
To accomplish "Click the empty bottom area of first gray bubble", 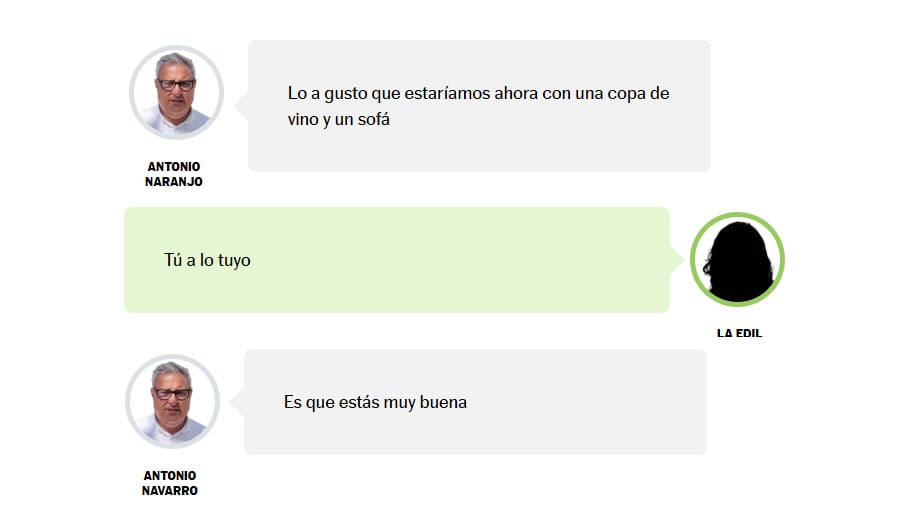I will 479,152.
